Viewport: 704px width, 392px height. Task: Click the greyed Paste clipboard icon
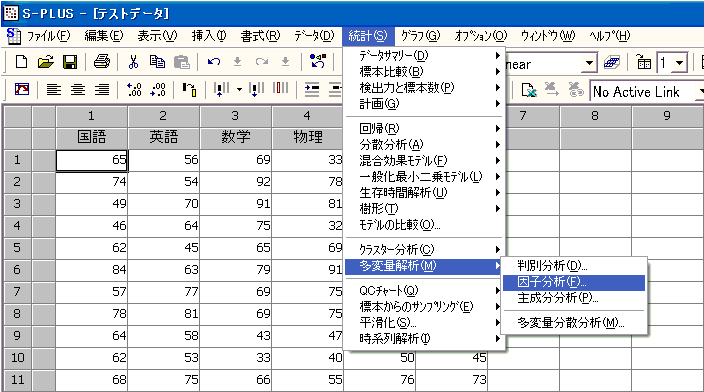click(181, 62)
